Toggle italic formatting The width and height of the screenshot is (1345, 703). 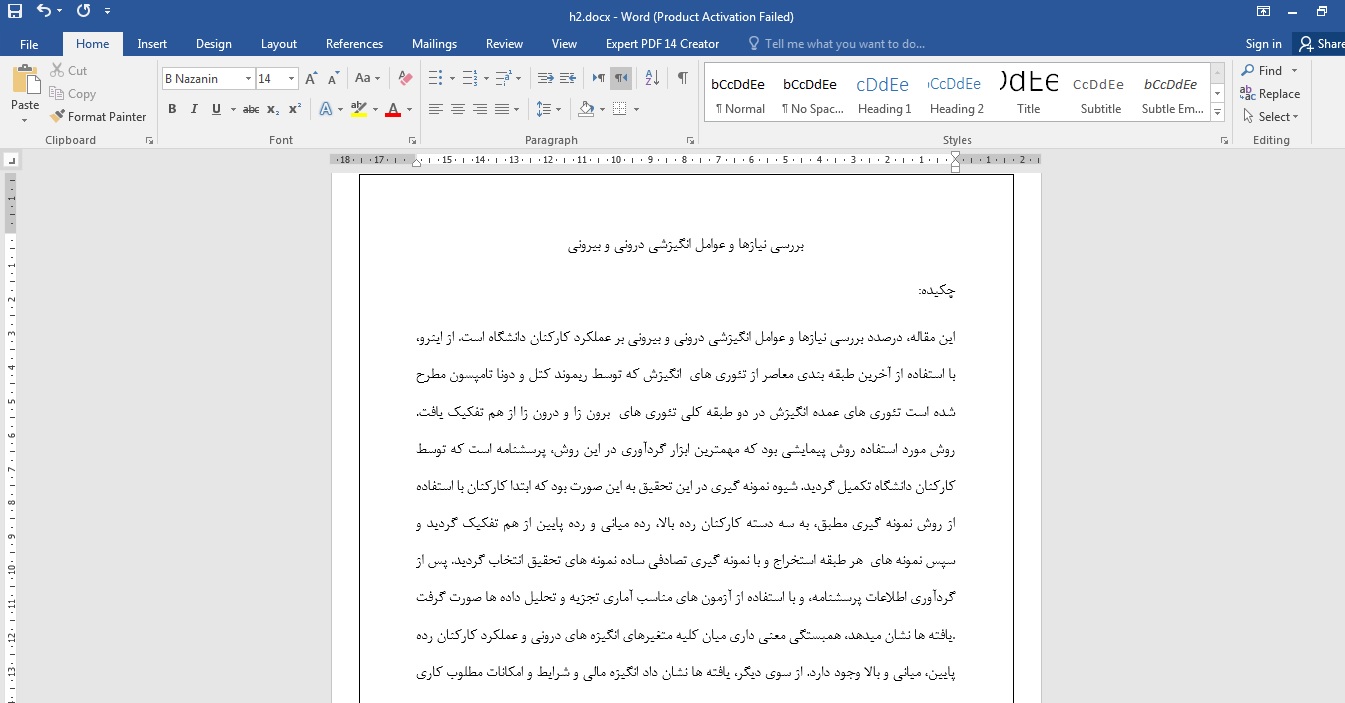pyautogui.click(x=194, y=109)
